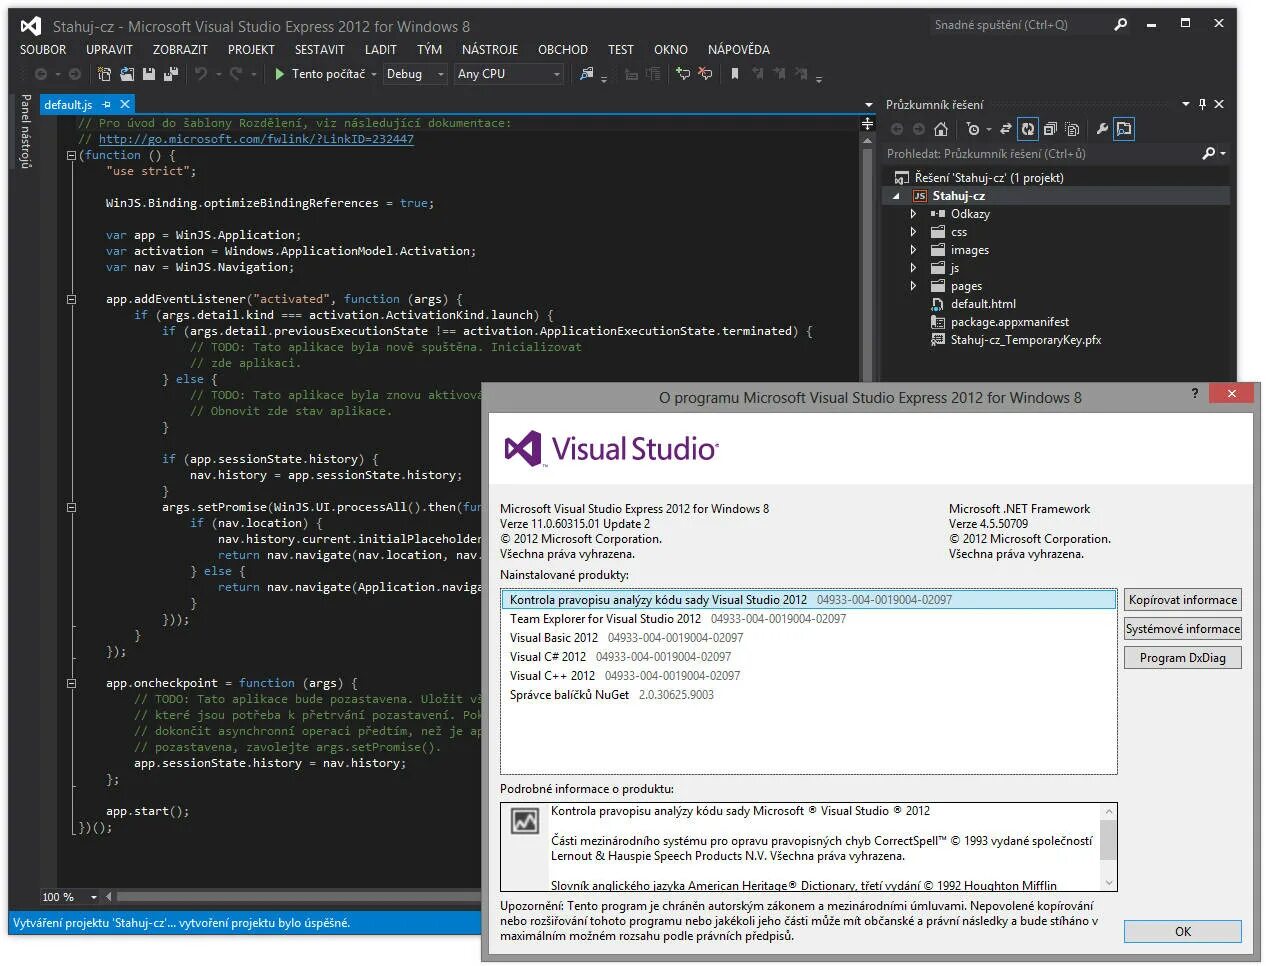Toggle pin on default.js tab
Viewport: 1266px width, 966px height.
(x=106, y=104)
